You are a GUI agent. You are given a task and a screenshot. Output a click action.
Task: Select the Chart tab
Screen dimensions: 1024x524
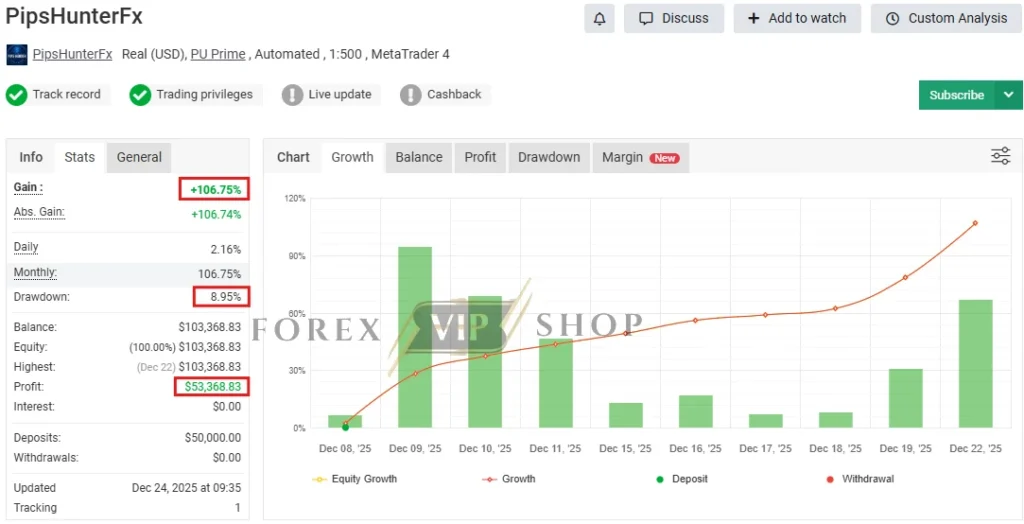pos(293,157)
